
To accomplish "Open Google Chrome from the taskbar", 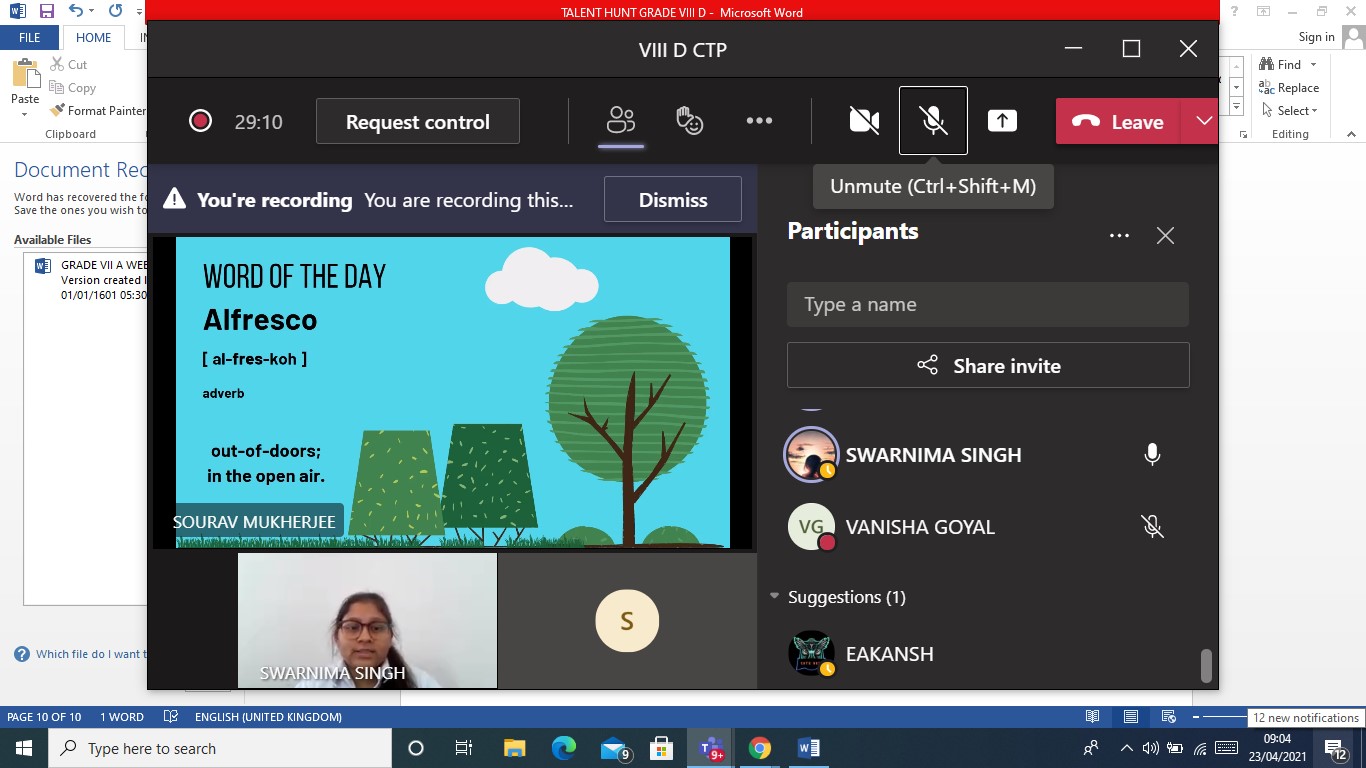I will coord(760,748).
